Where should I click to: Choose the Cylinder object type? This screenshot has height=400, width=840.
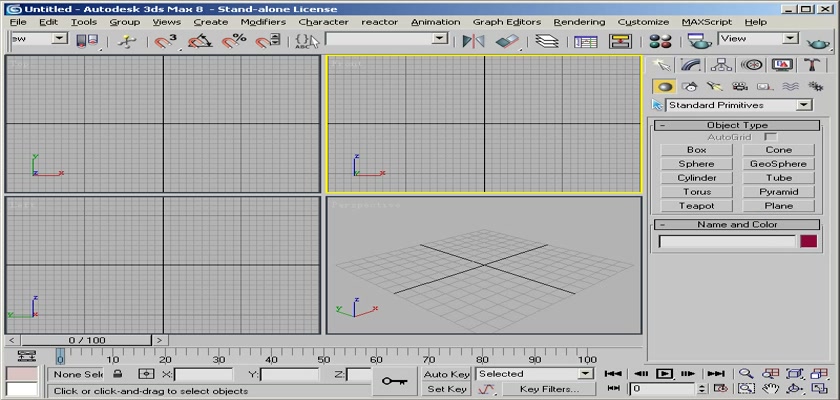point(696,178)
